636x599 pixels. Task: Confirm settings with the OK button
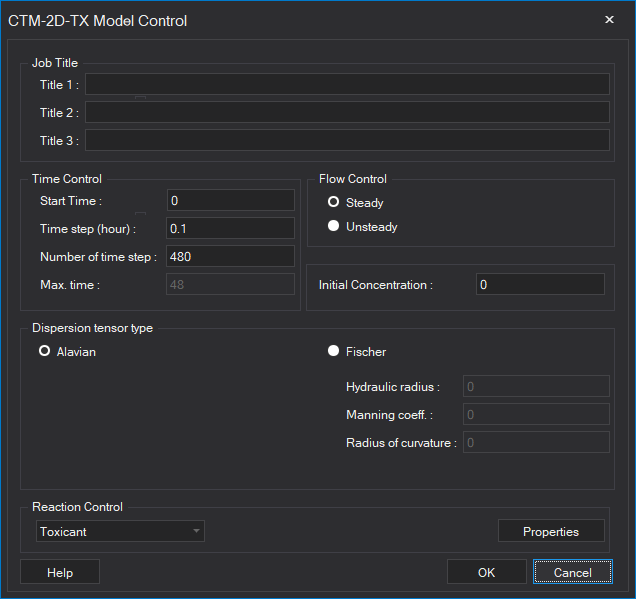pos(487,572)
